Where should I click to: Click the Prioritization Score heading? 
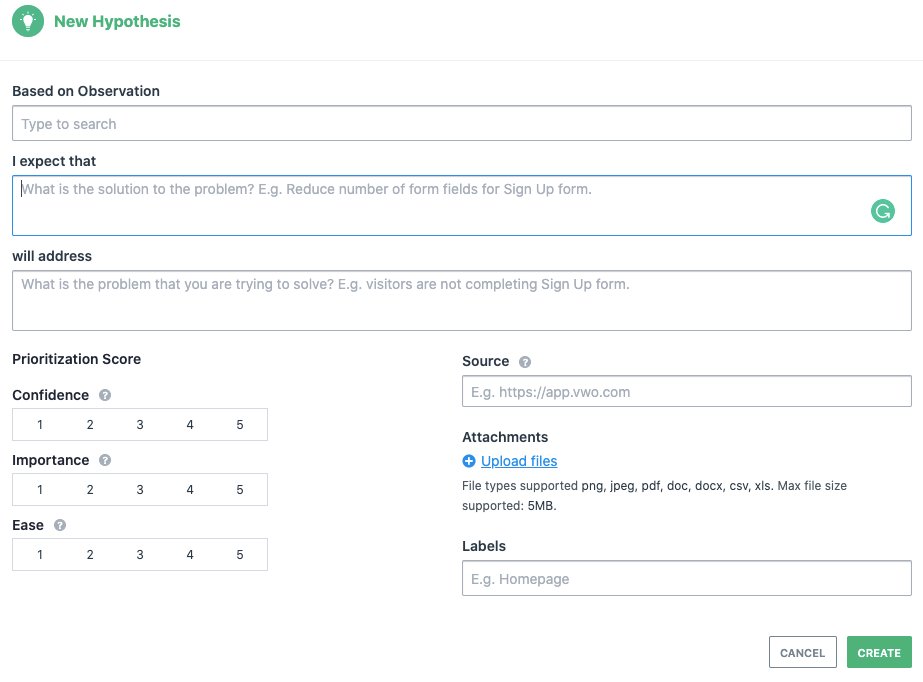coord(77,359)
